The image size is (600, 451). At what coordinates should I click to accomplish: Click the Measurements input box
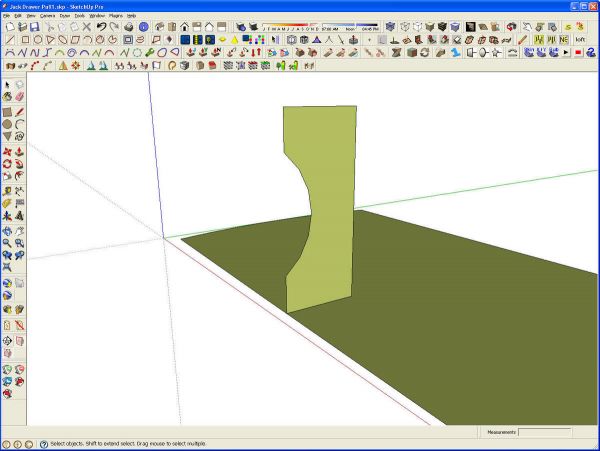[545, 432]
